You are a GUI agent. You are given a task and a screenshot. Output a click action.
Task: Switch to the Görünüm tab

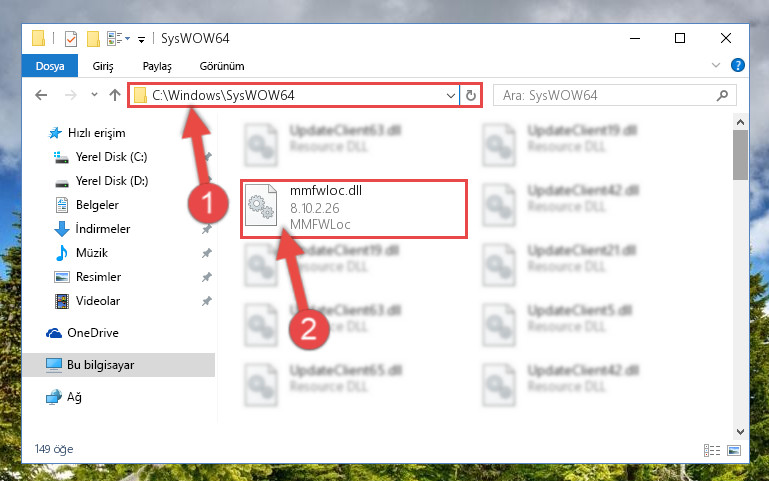click(222, 66)
